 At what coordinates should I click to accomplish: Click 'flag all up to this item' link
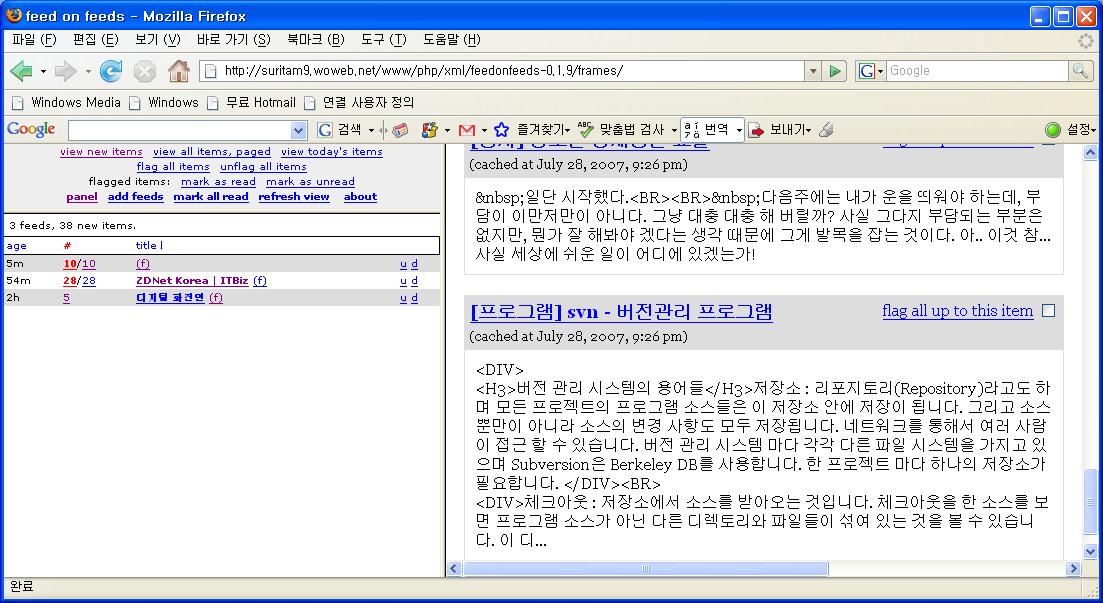tap(957, 311)
